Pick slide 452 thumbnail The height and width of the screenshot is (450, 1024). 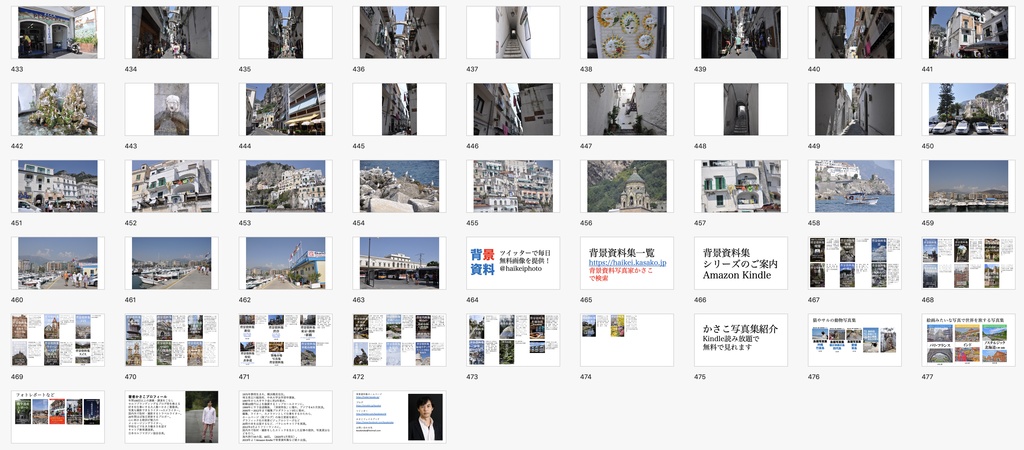171,186
